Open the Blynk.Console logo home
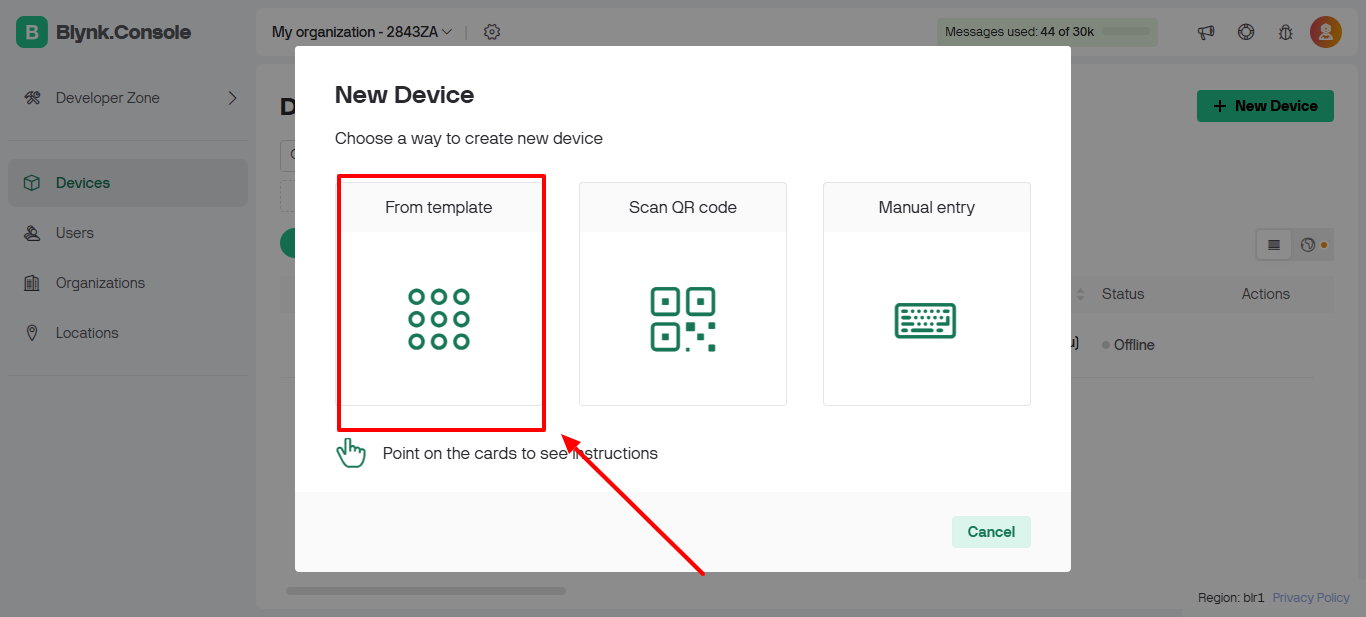The height and width of the screenshot is (617, 1366). coord(104,32)
